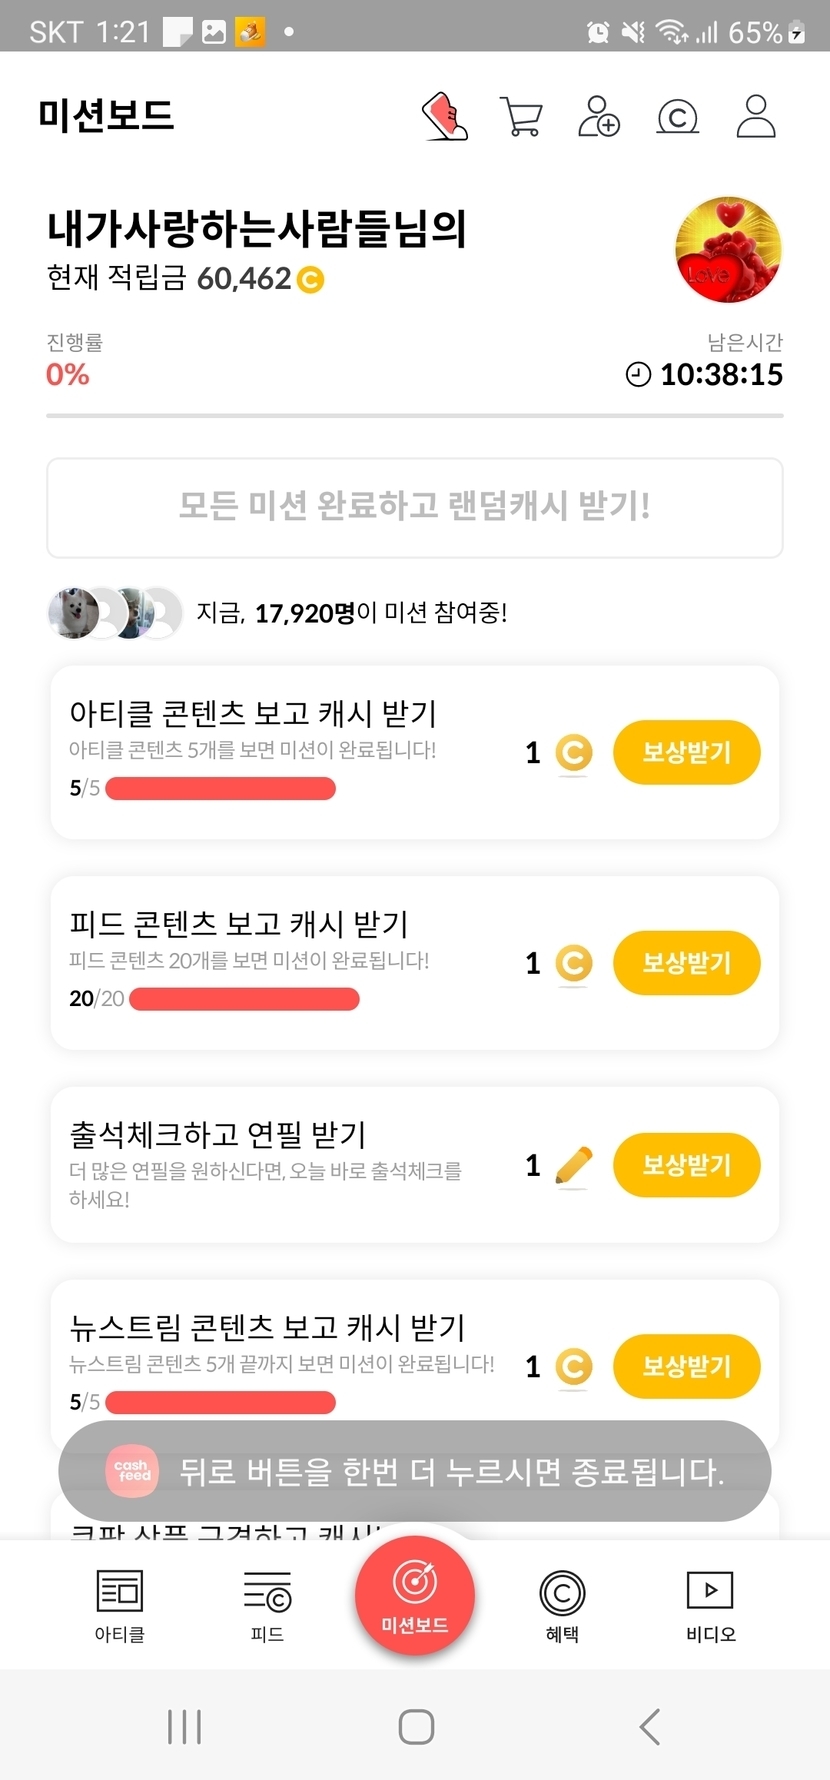This screenshot has width=830, height=1780.
Task: Tap the 아티클 mission red progress bar
Action: point(220,788)
